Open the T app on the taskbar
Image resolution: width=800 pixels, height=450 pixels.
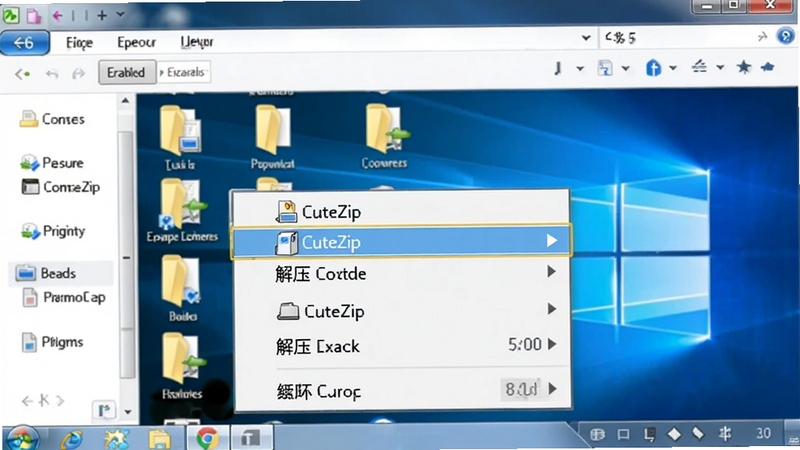[x=252, y=438]
